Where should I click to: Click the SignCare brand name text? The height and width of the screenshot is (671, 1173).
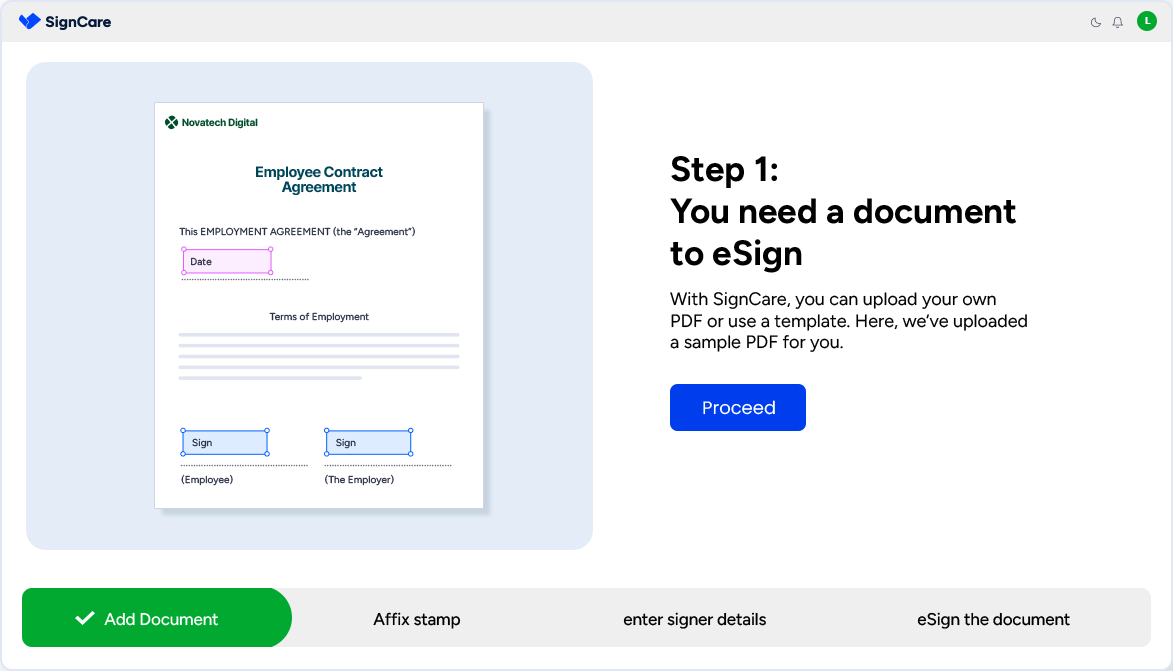[78, 21]
